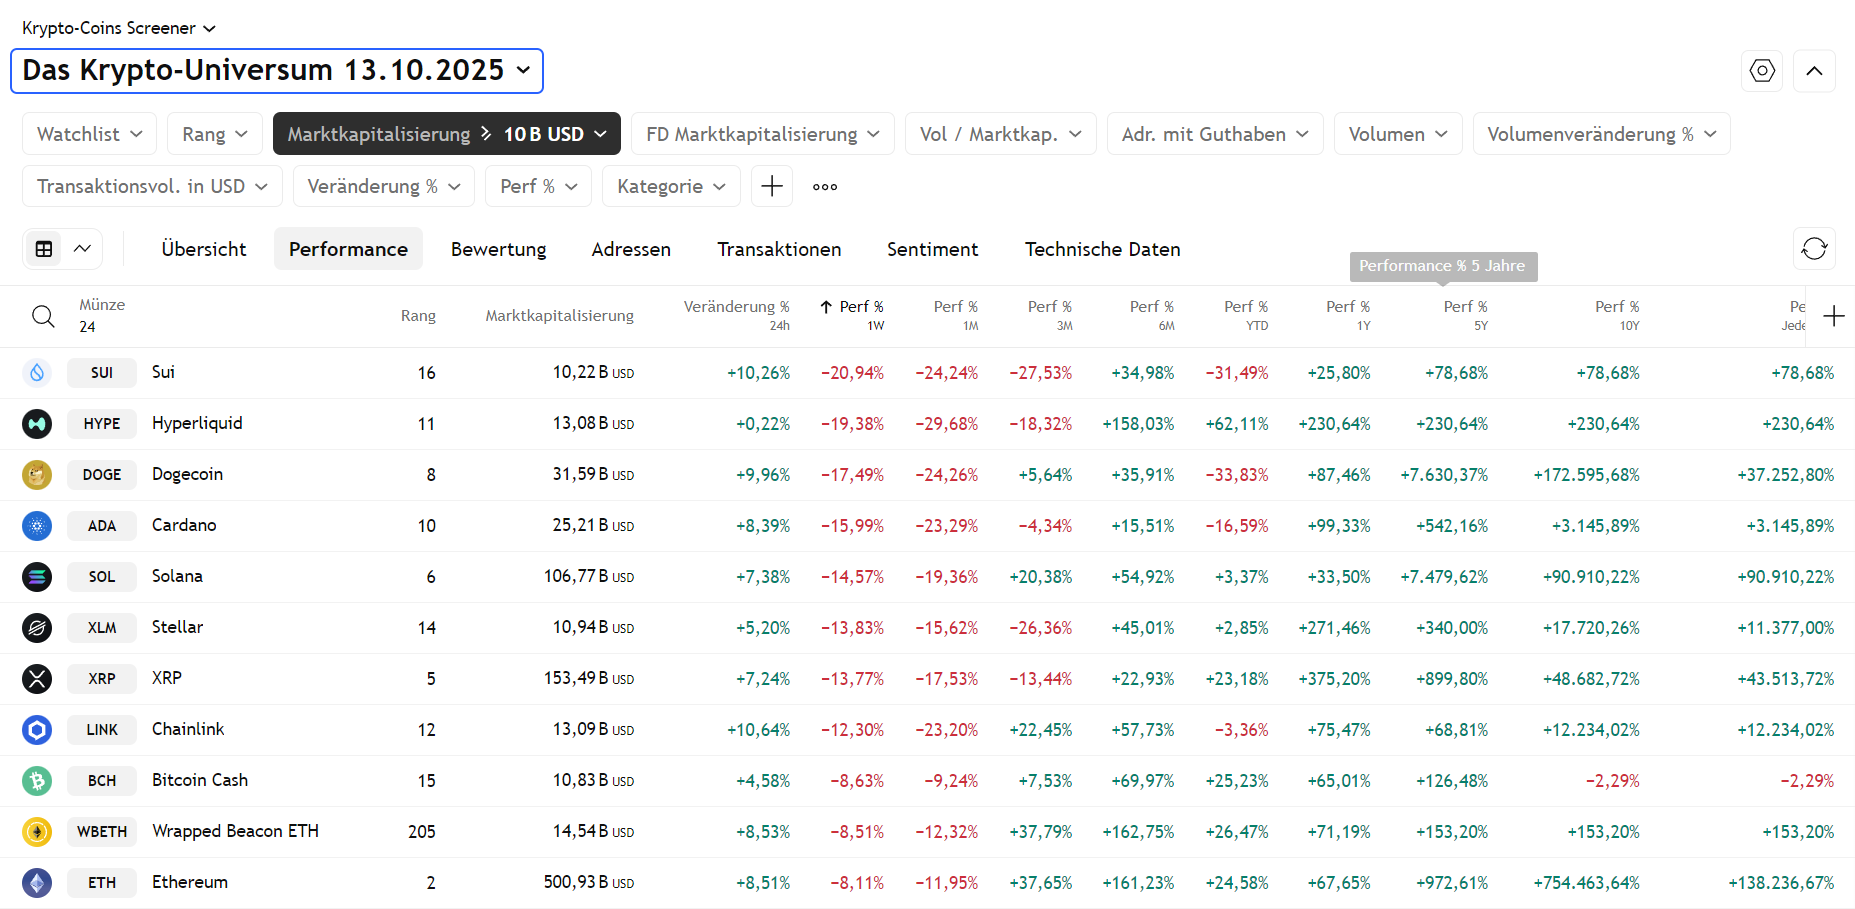This screenshot has width=1855, height=909.
Task: Click the Dogecoin coin logo
Action: point(37,475)
